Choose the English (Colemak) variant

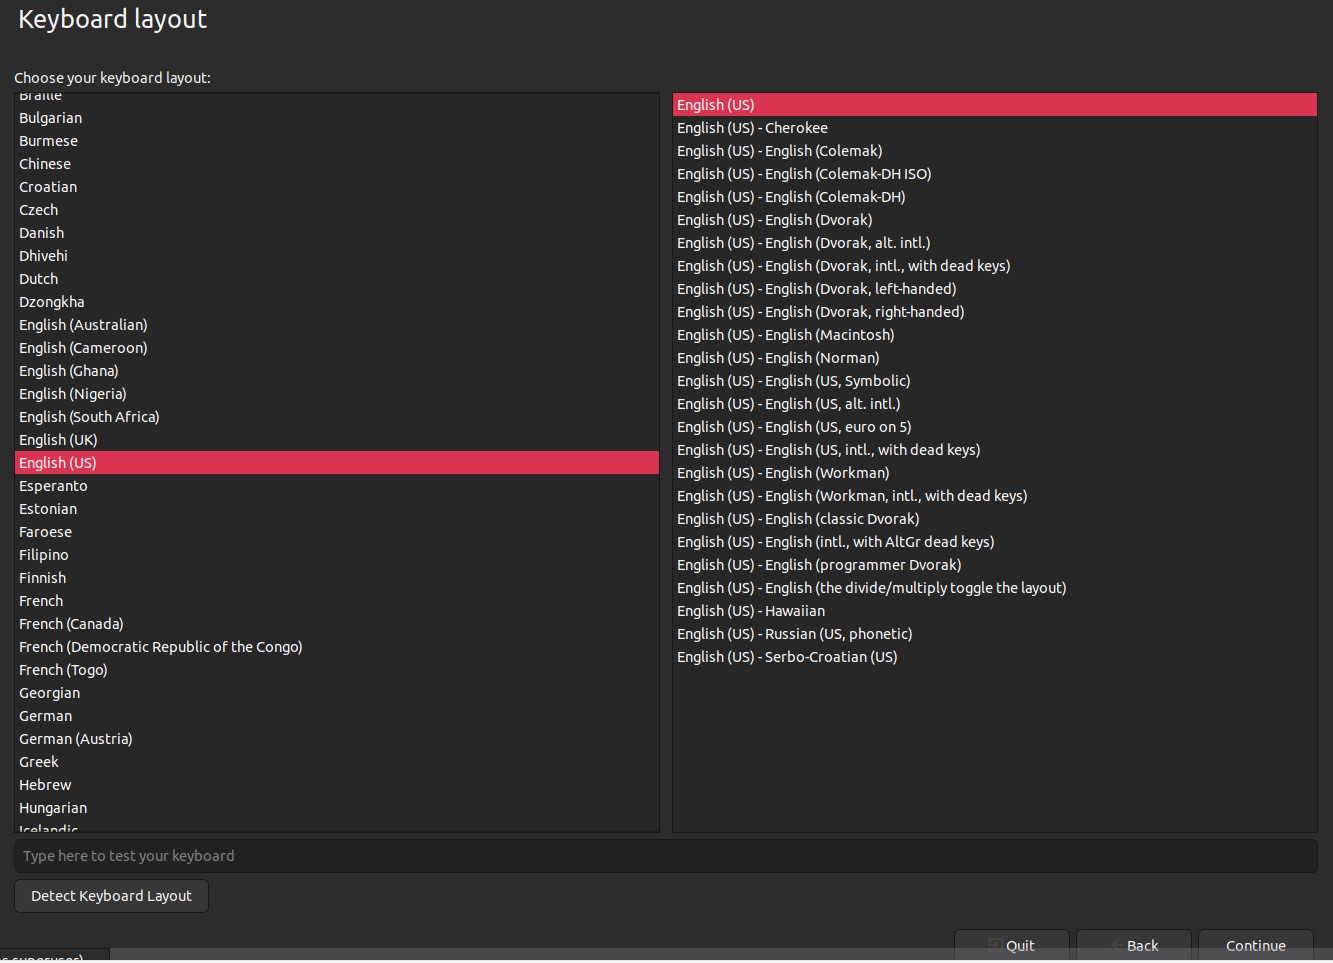point(779,151)
